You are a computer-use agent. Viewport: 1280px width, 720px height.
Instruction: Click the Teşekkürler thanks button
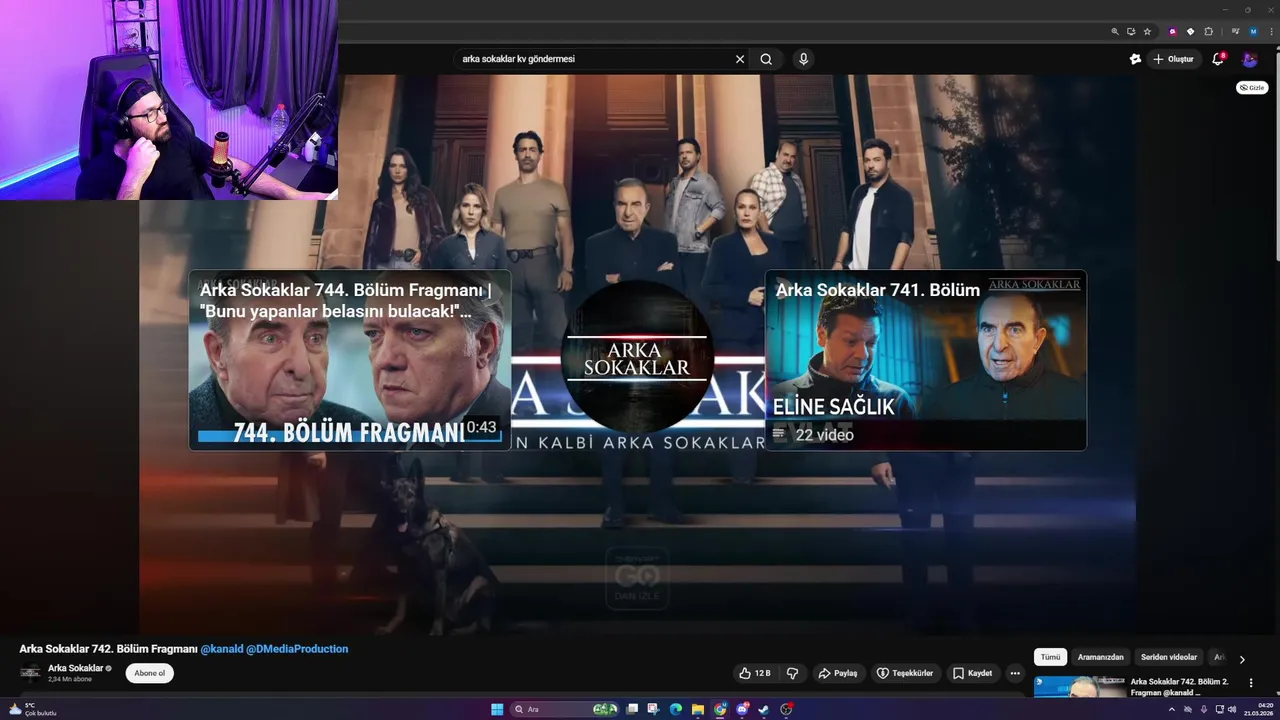tap(905, 673)
